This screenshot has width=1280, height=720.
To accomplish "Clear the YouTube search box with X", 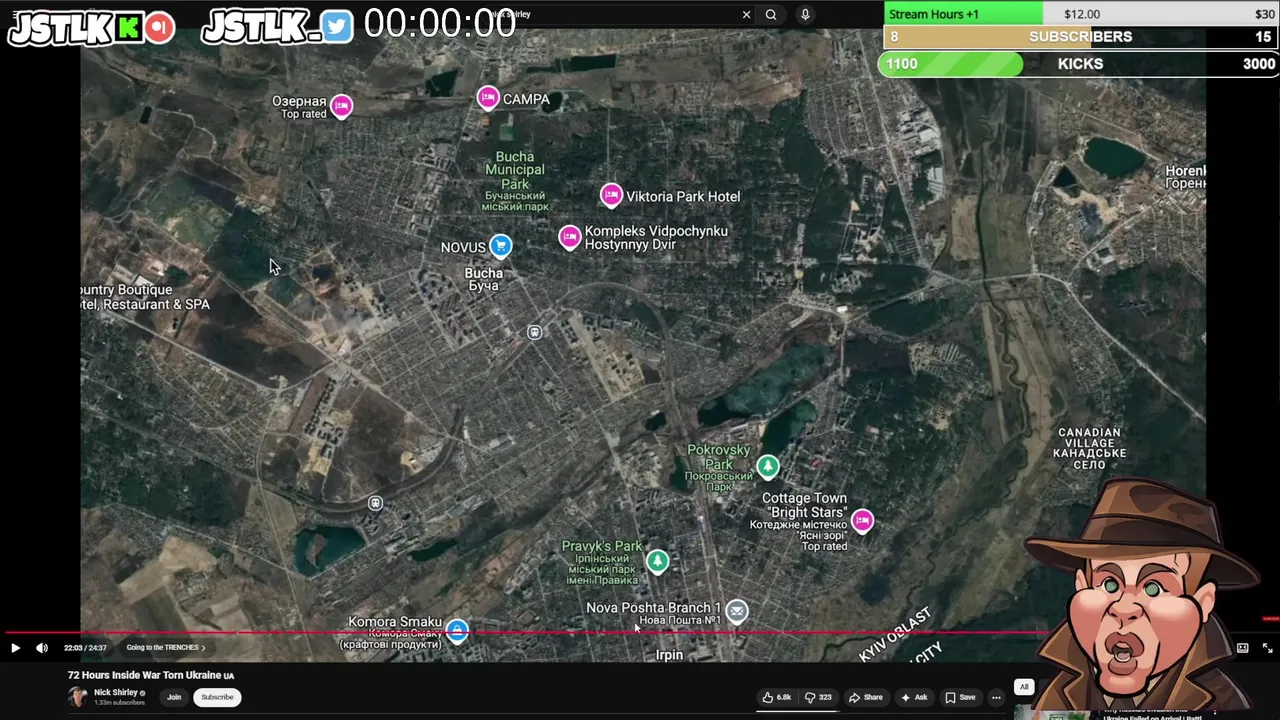I will click(x=746, y=14).
